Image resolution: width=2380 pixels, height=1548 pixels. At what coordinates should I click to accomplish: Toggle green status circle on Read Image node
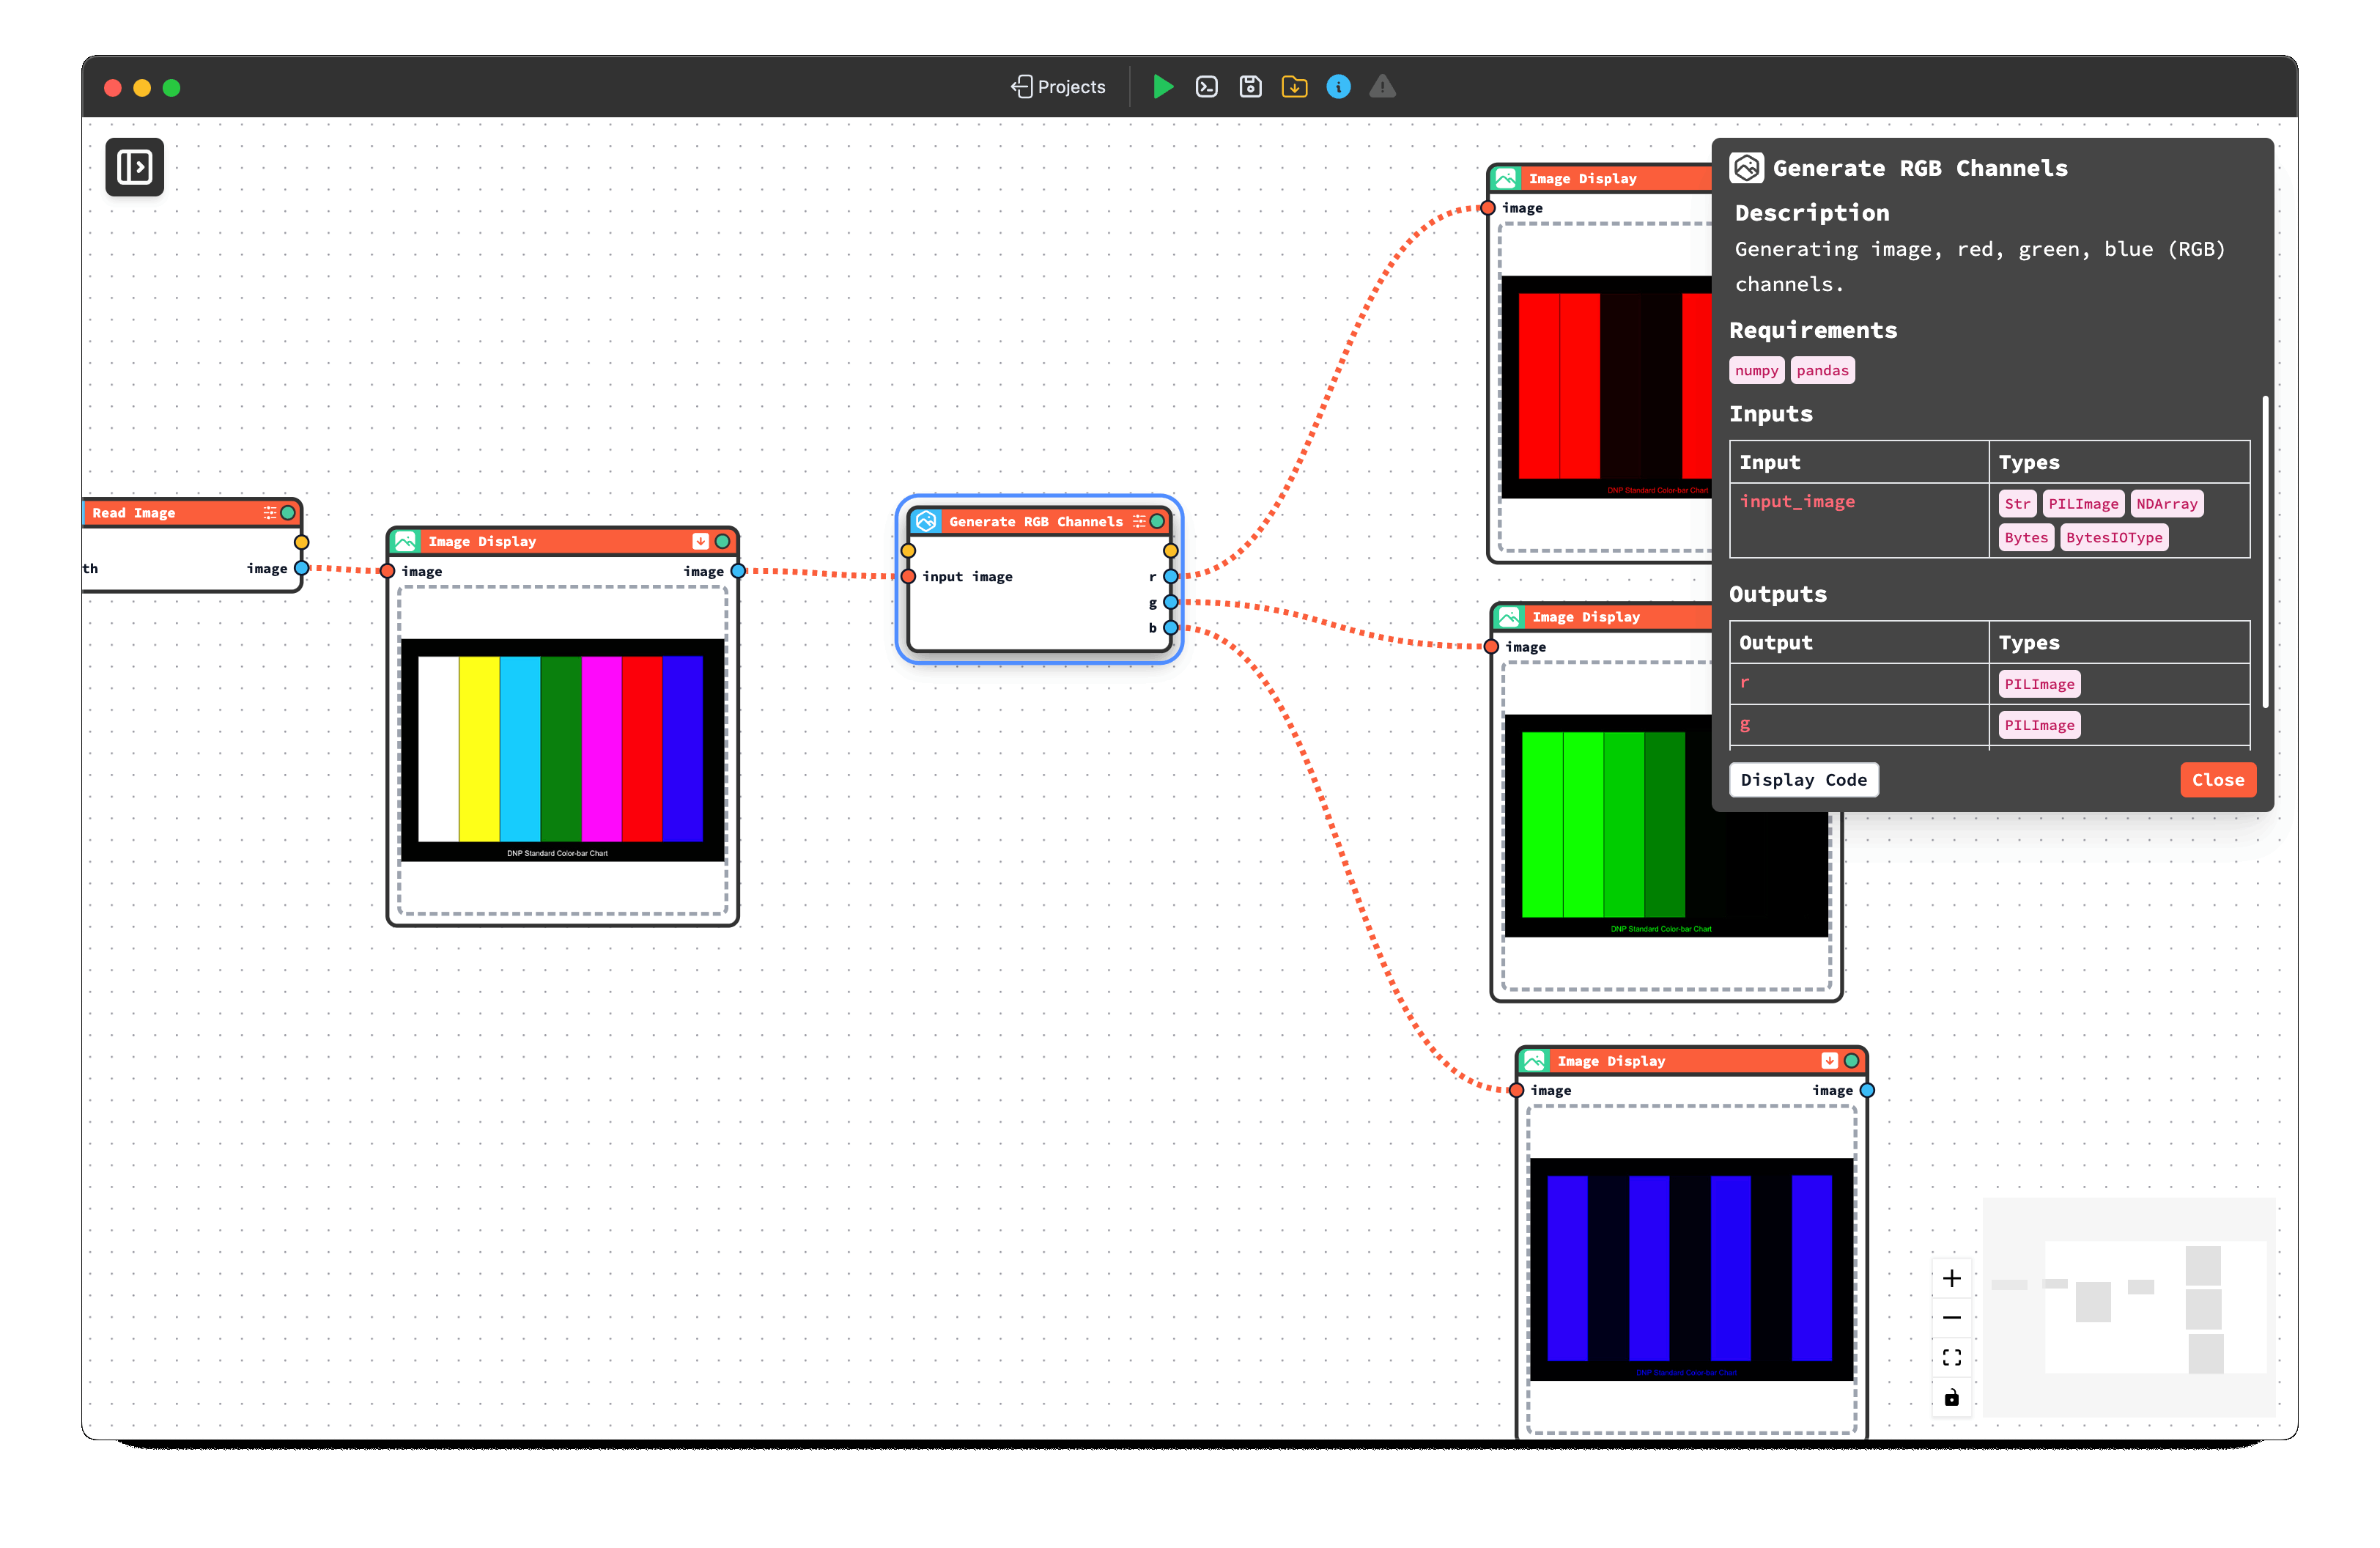[x=288, y=513]
